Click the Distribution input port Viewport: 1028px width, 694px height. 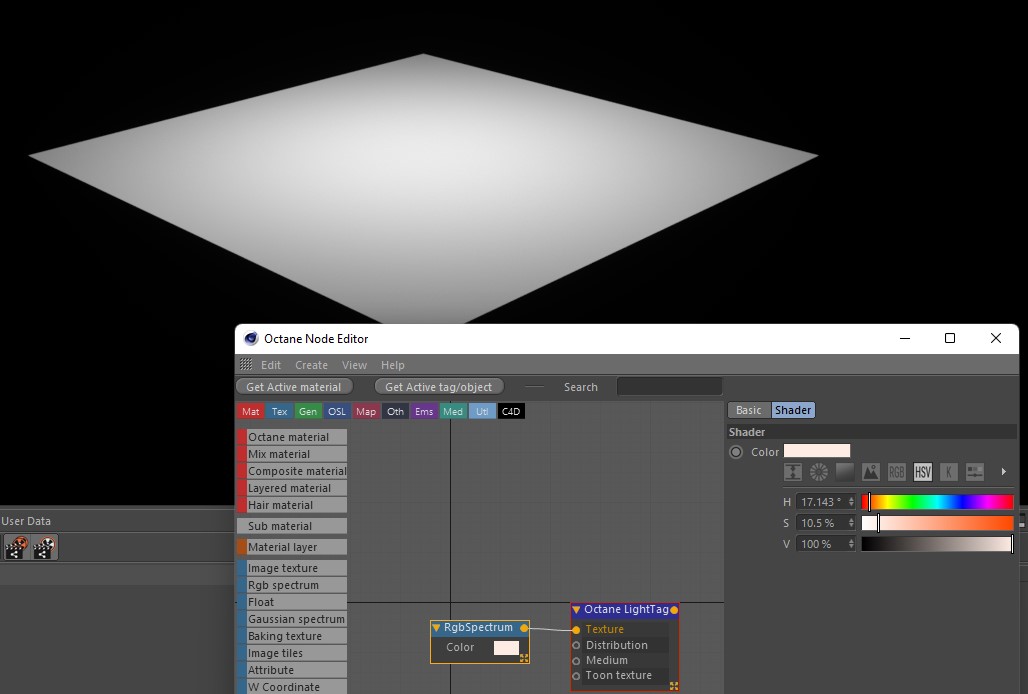coord(576,646)
